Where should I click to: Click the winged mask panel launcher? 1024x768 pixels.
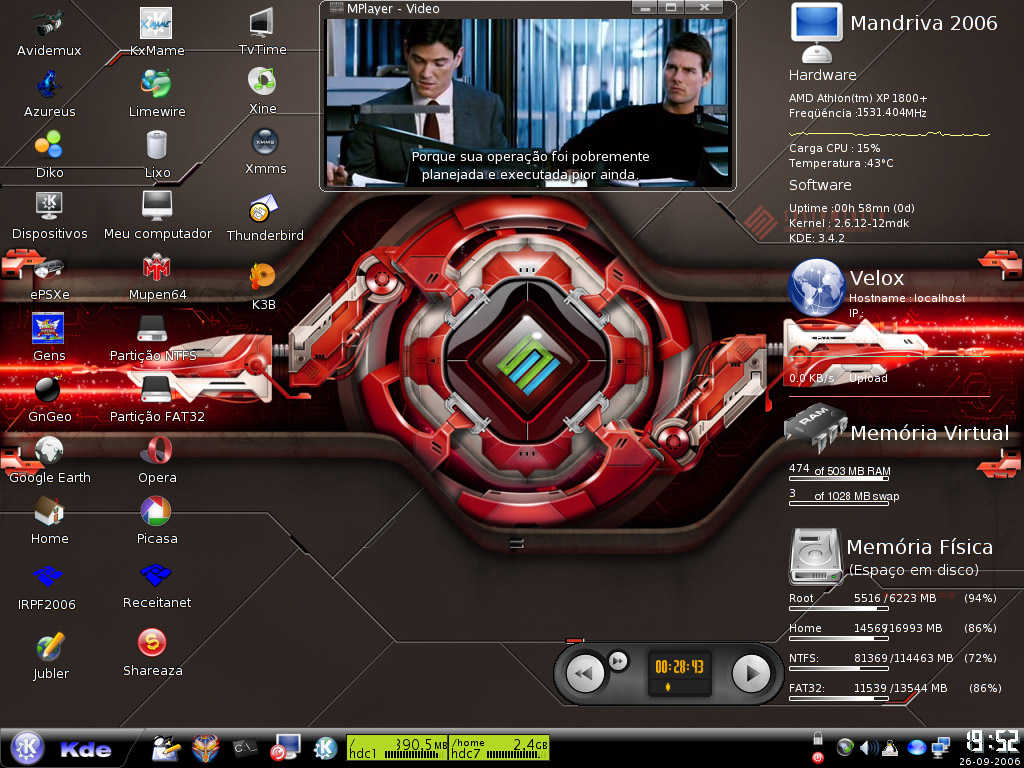206,748
